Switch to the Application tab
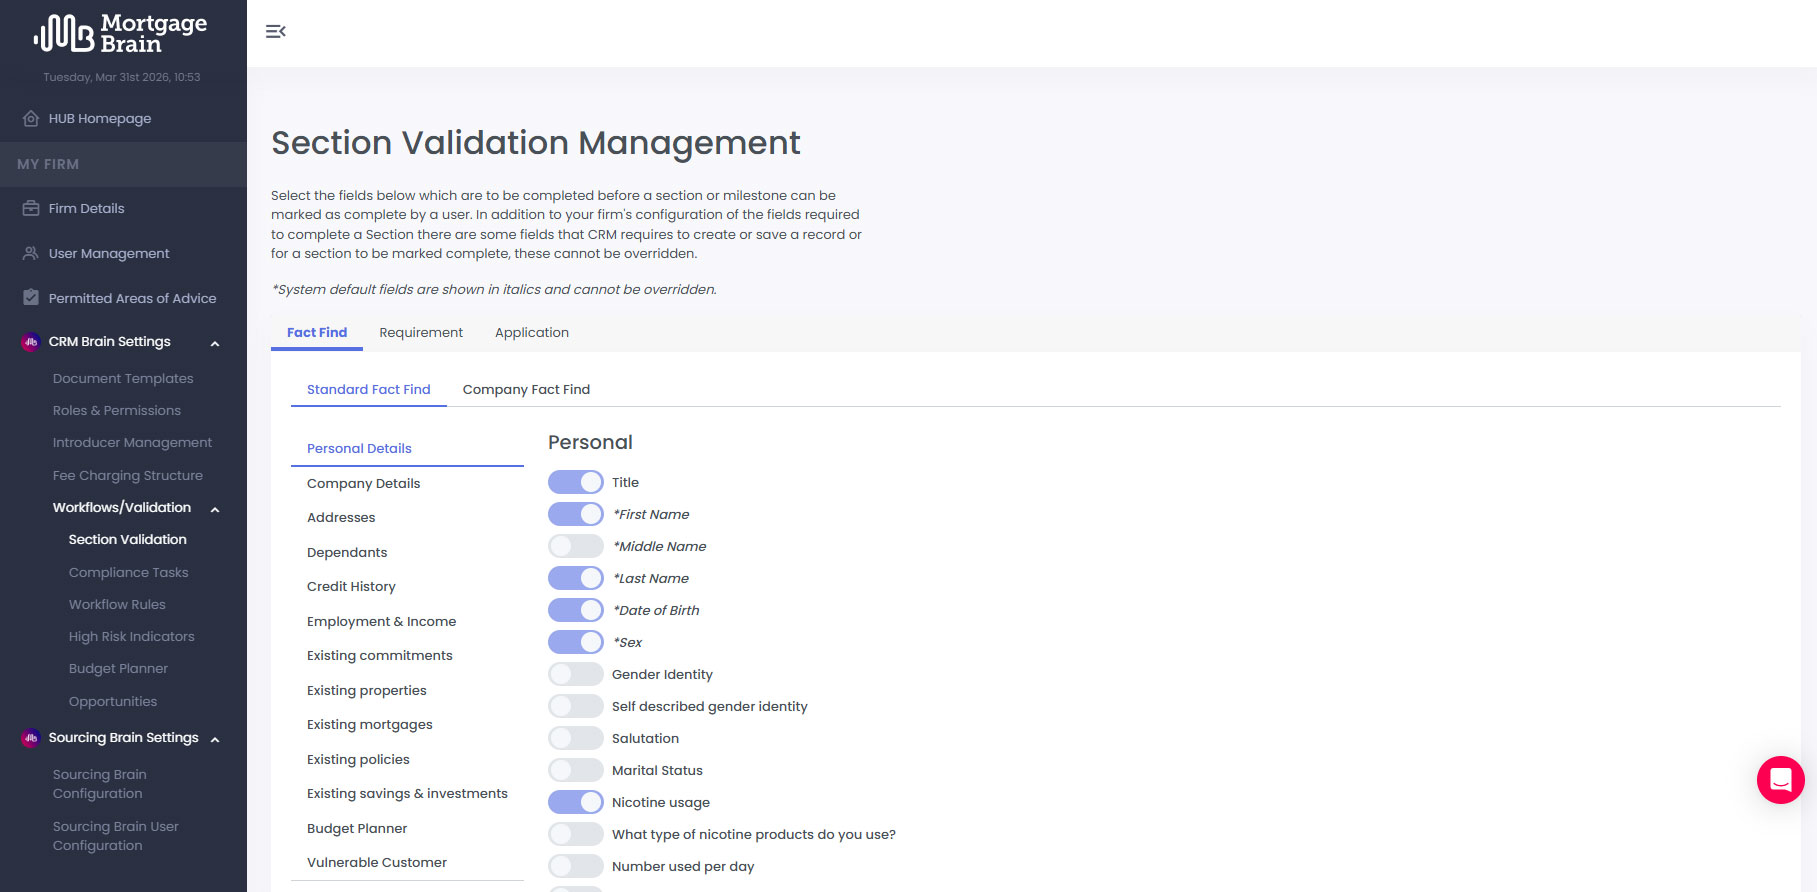The height and width of the screenshot is (892, 1817). 532,333
